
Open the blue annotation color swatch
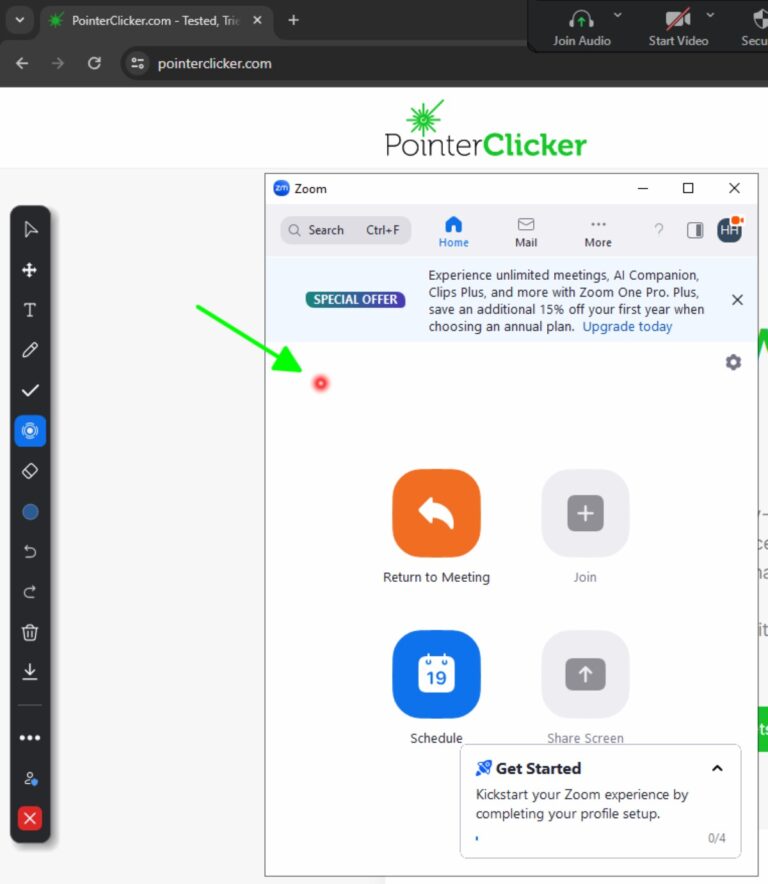point(30,512)
